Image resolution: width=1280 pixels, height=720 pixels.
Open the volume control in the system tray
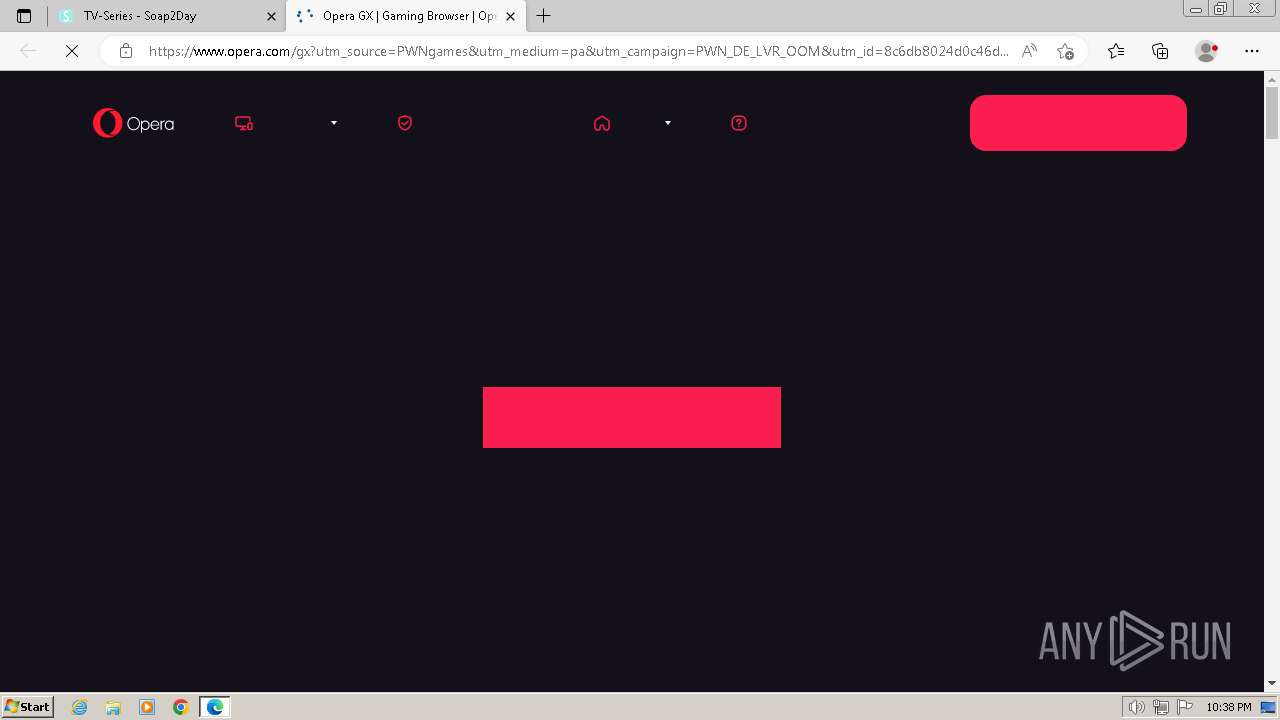1136,707
